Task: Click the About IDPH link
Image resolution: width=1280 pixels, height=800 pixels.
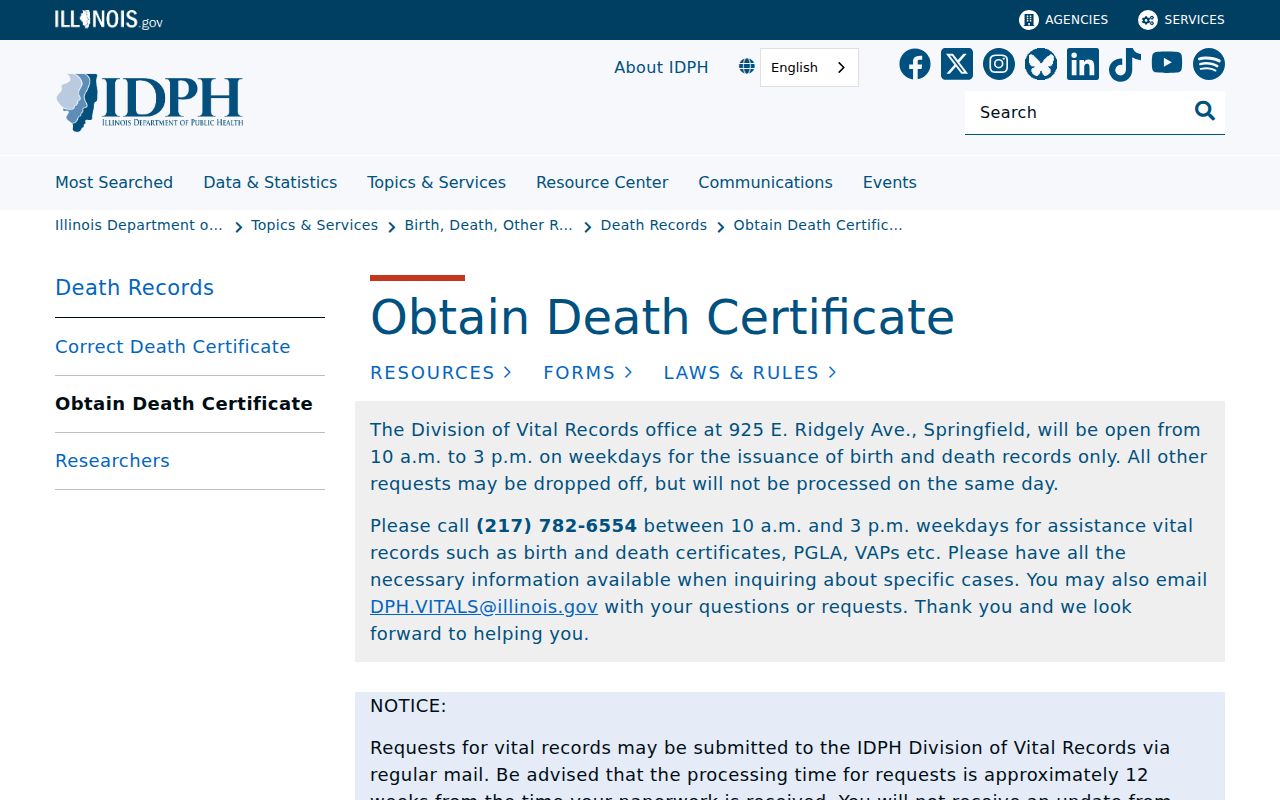Action: click(661, 67)
